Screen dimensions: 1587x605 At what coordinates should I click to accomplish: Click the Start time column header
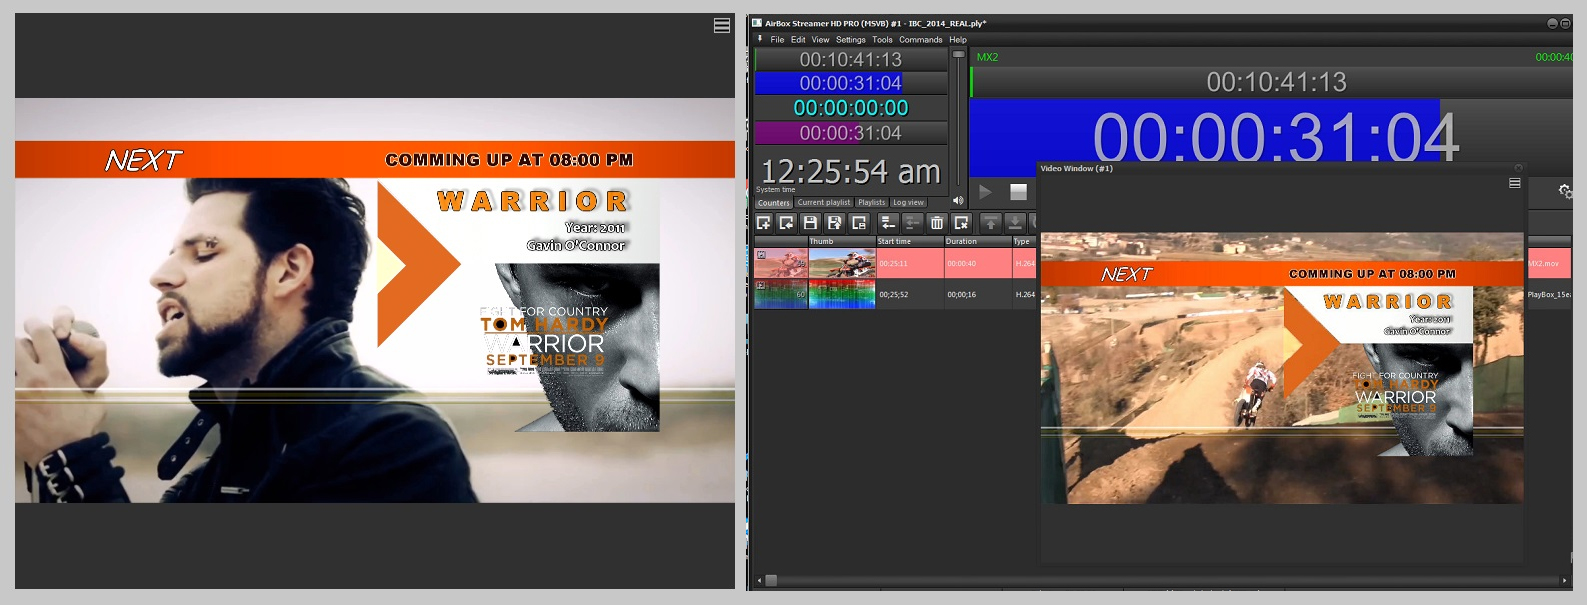pos(910,242)
